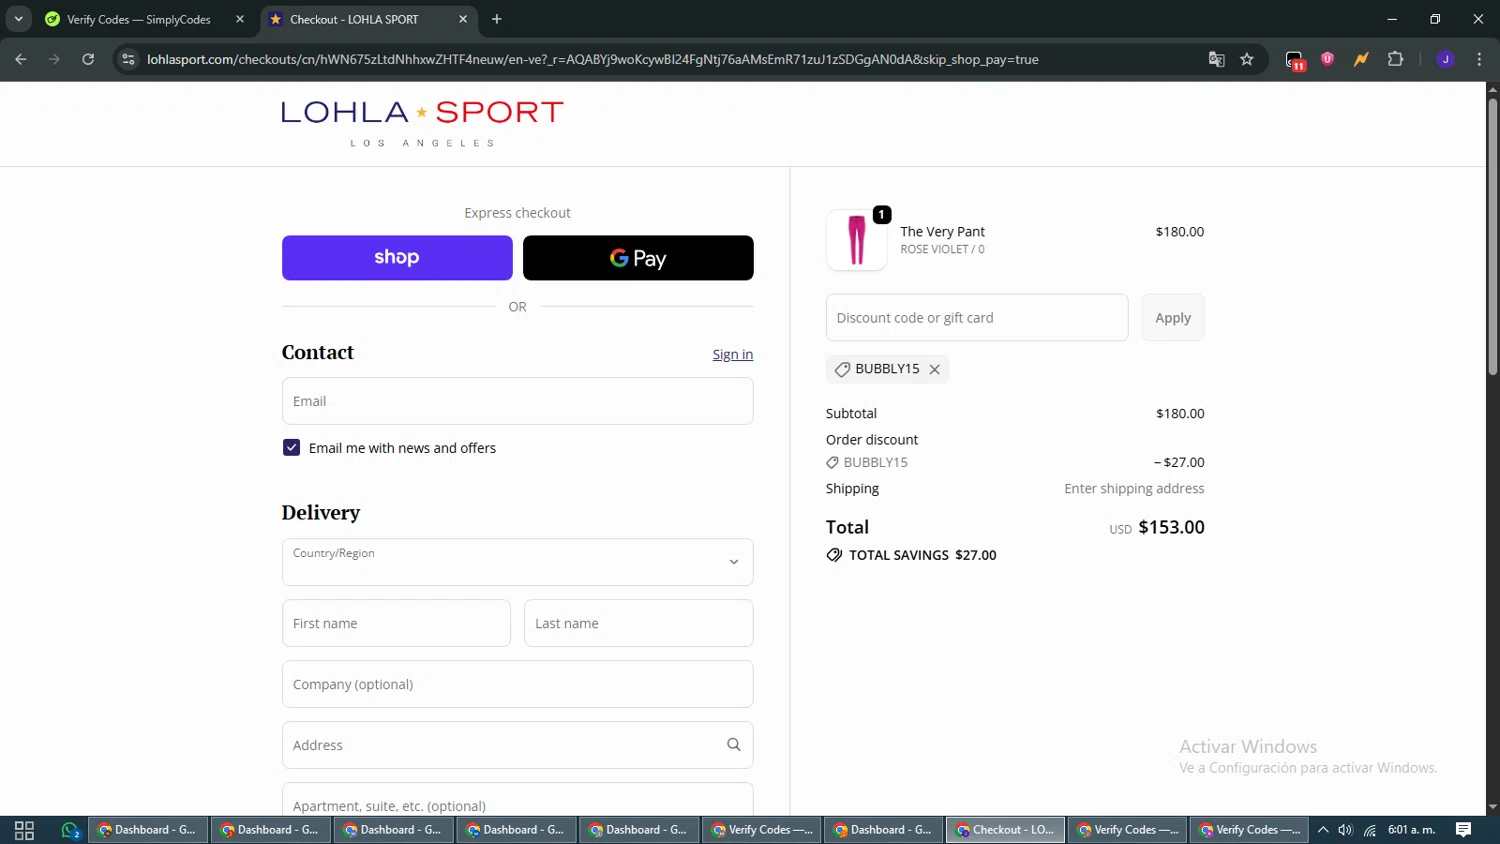Open the orange lightning extension icon
This screenshot has height=844, width=1500.
point(1361,59)
